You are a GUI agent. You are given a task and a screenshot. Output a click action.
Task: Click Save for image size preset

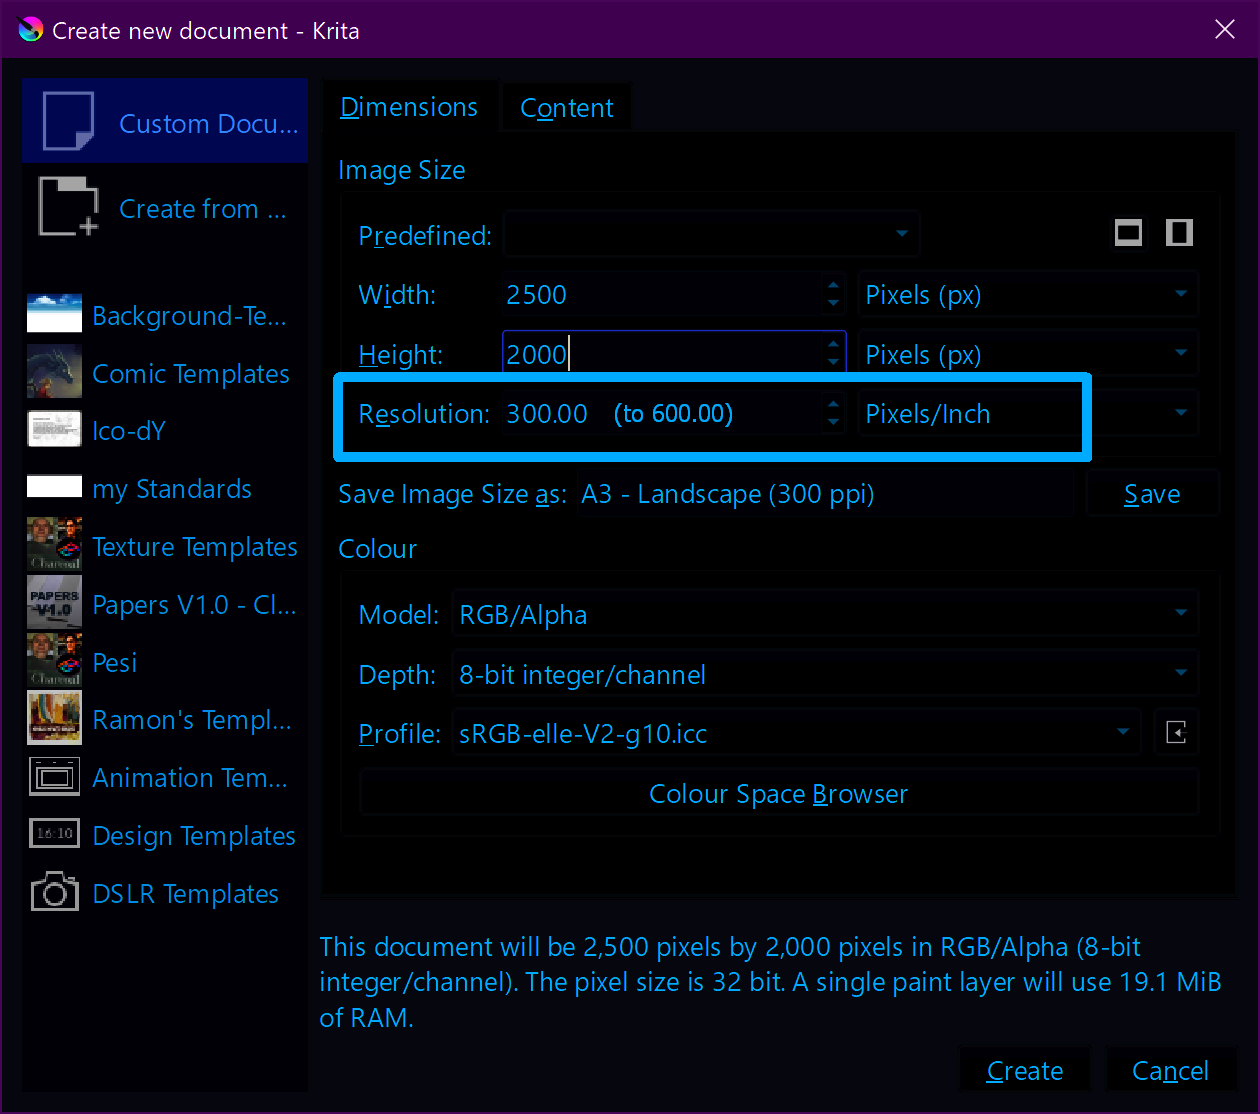click(x=1152, y=494)
